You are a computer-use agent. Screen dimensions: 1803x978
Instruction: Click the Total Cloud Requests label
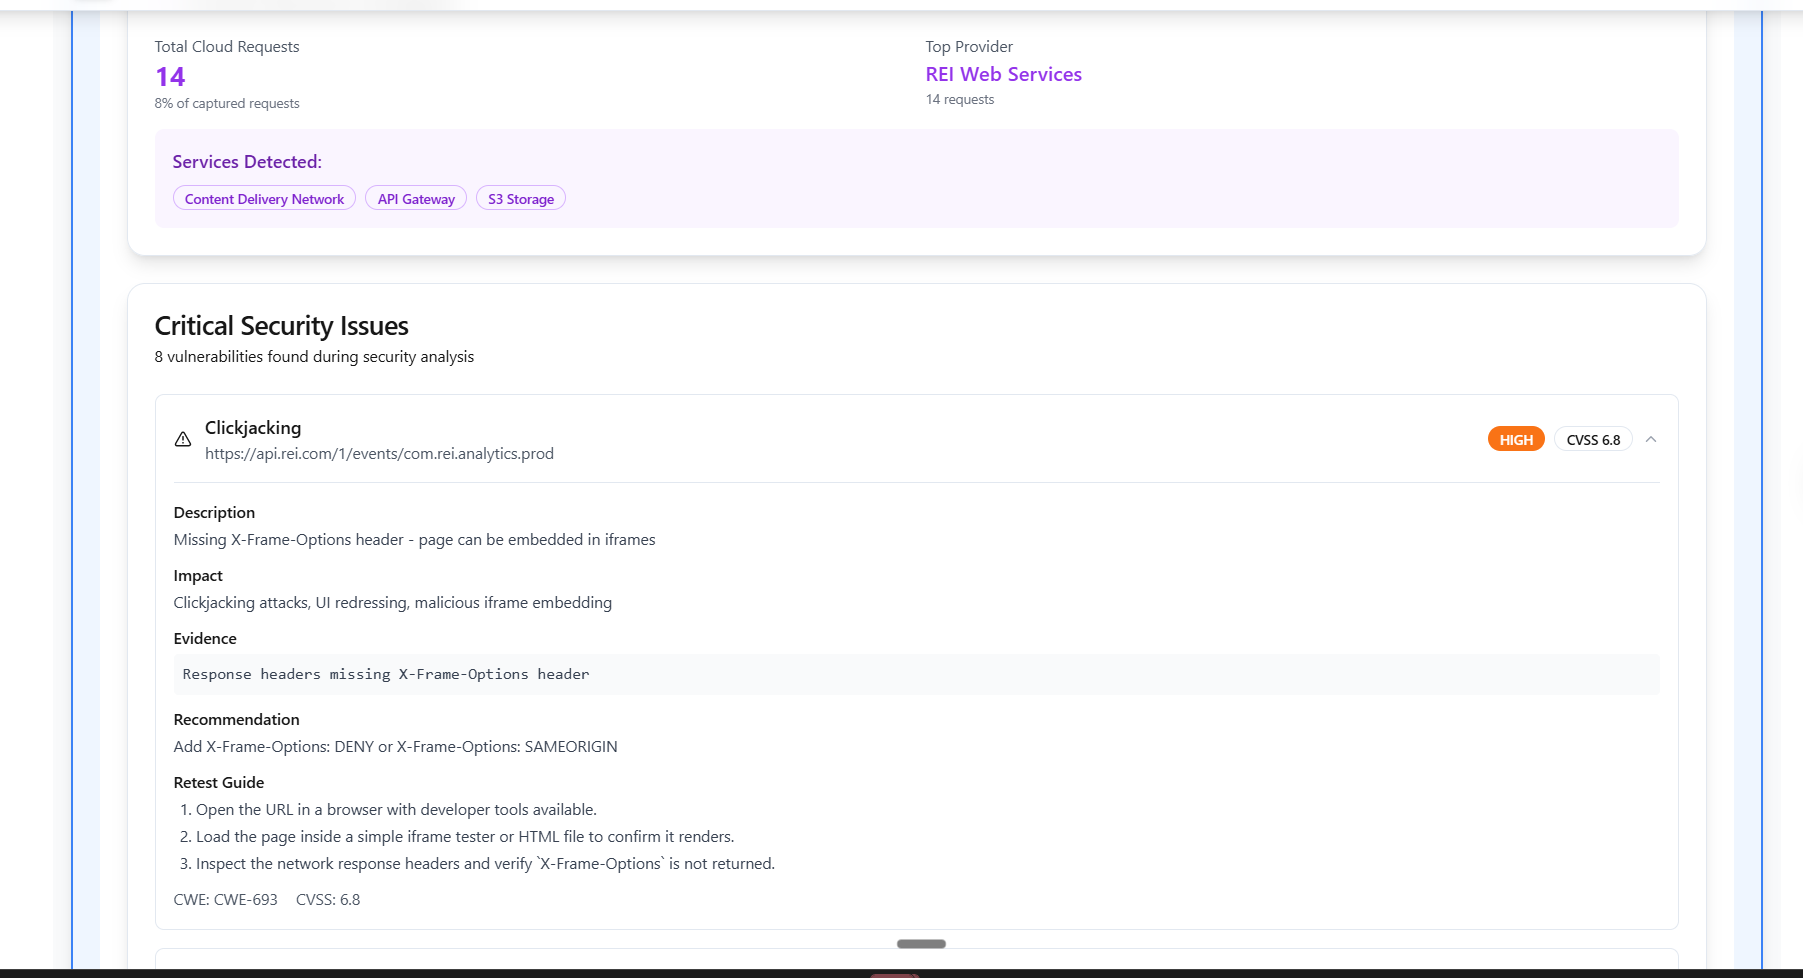[x=227, y=47]
